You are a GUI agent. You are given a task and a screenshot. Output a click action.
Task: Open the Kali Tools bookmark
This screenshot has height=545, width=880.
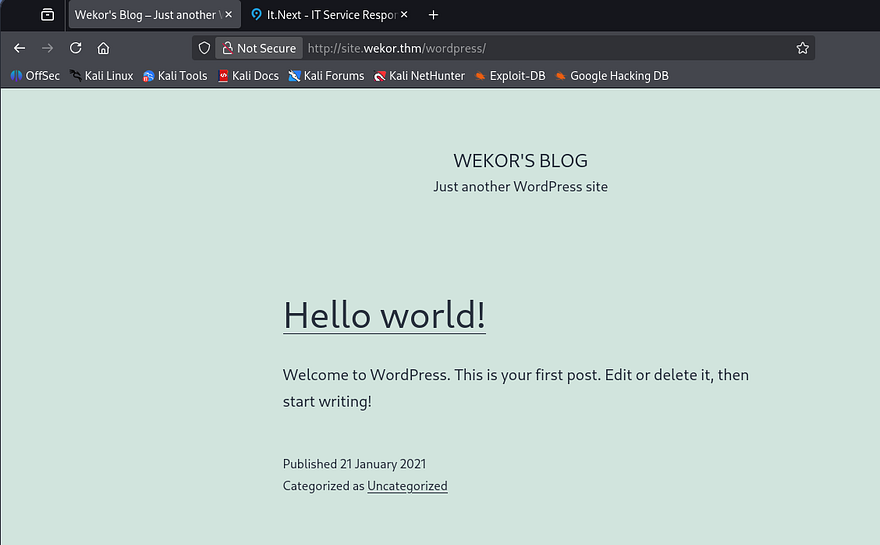click(175, 76)
